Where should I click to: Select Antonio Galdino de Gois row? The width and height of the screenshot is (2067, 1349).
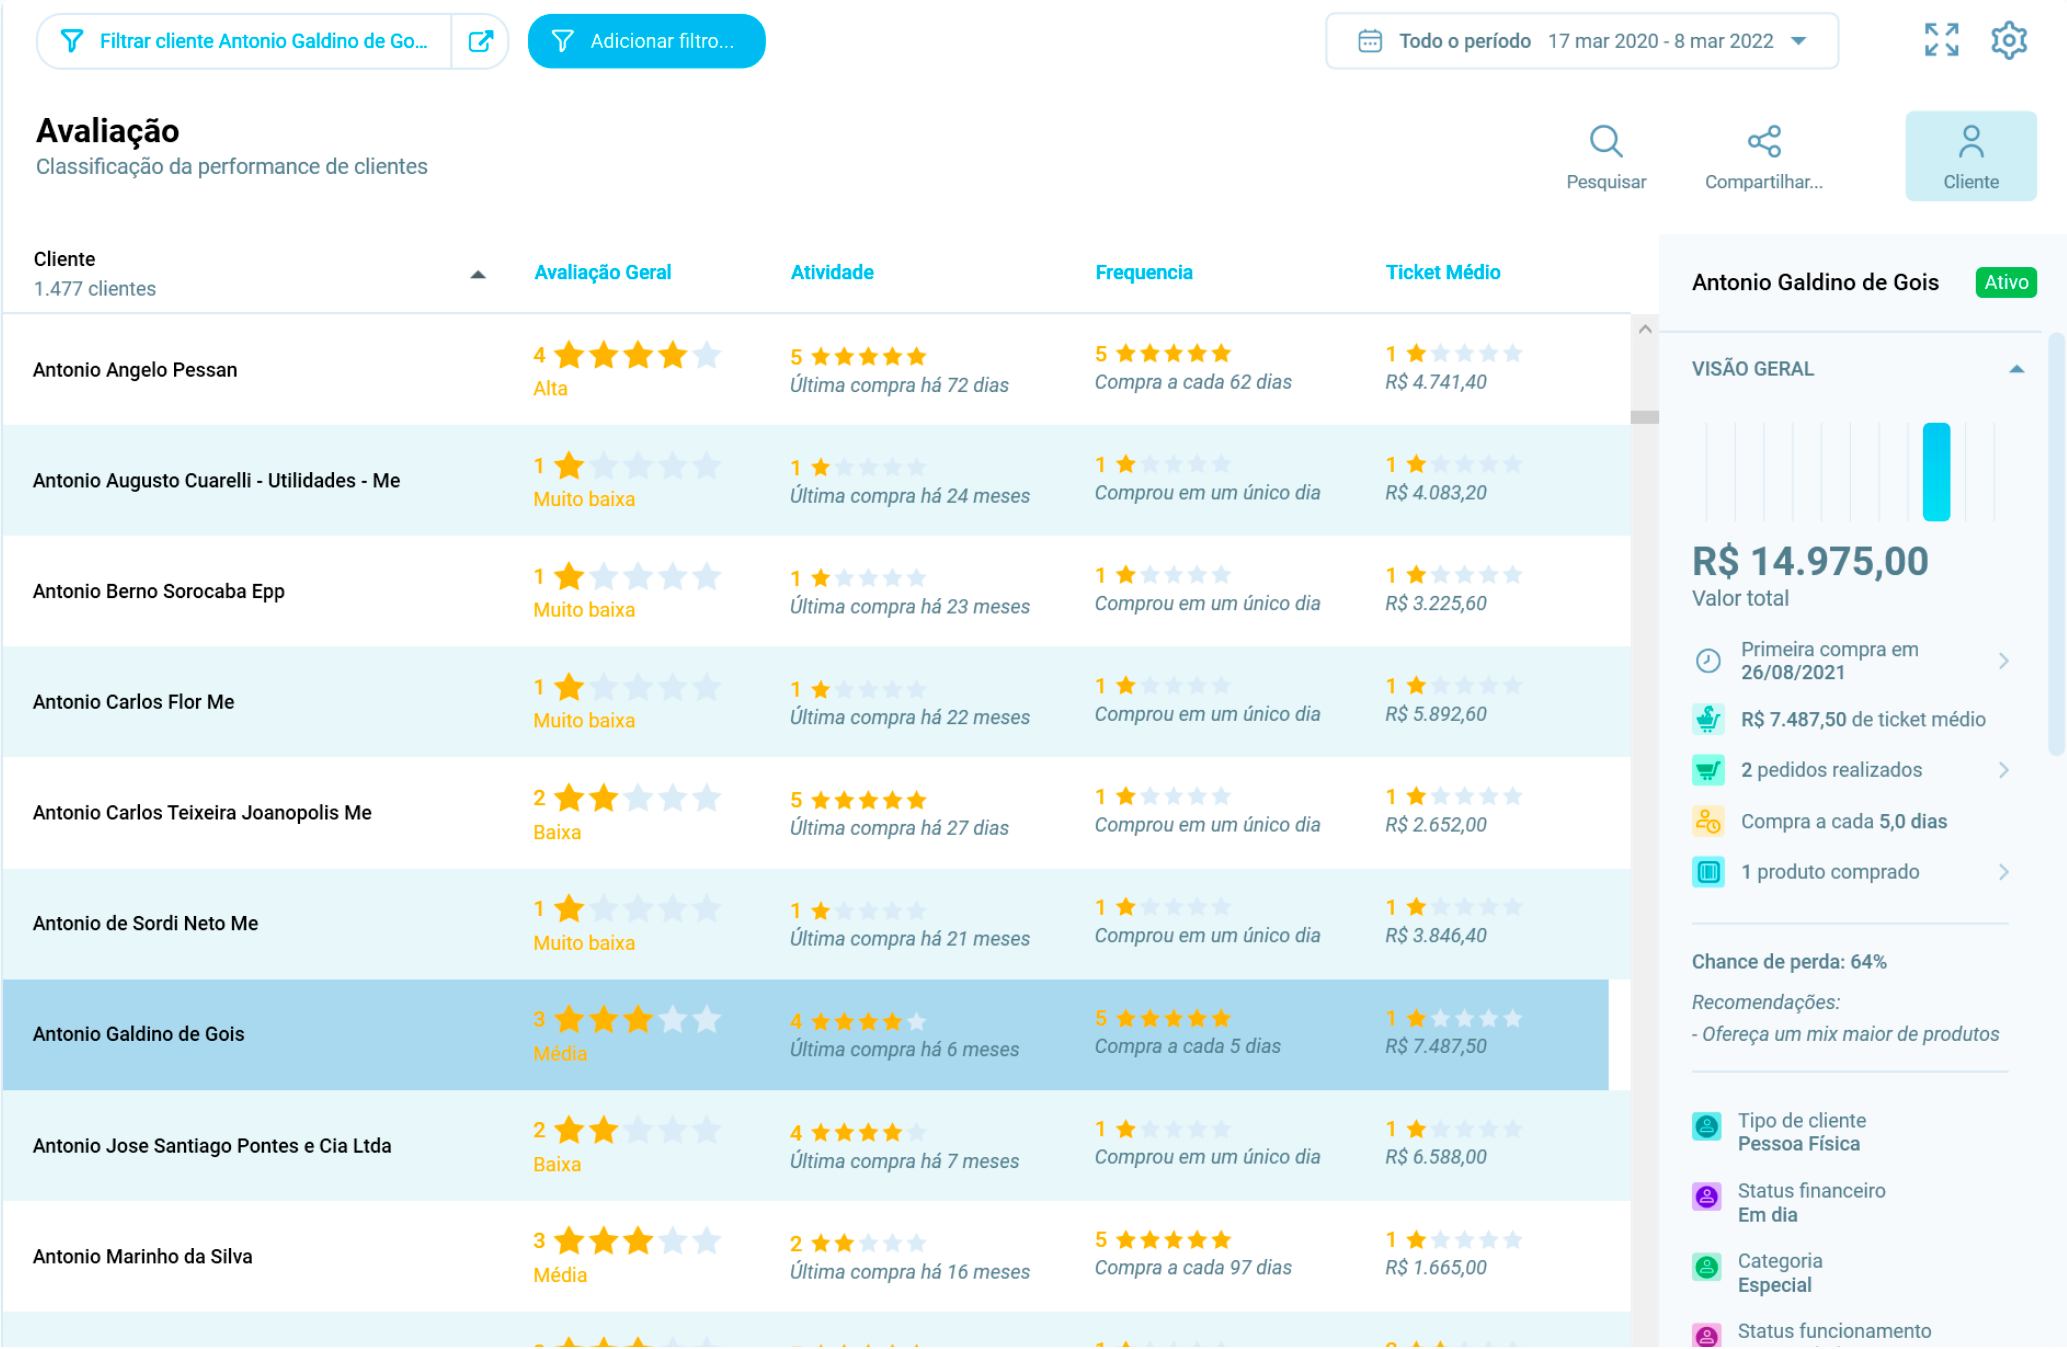tap(806, 1035)
